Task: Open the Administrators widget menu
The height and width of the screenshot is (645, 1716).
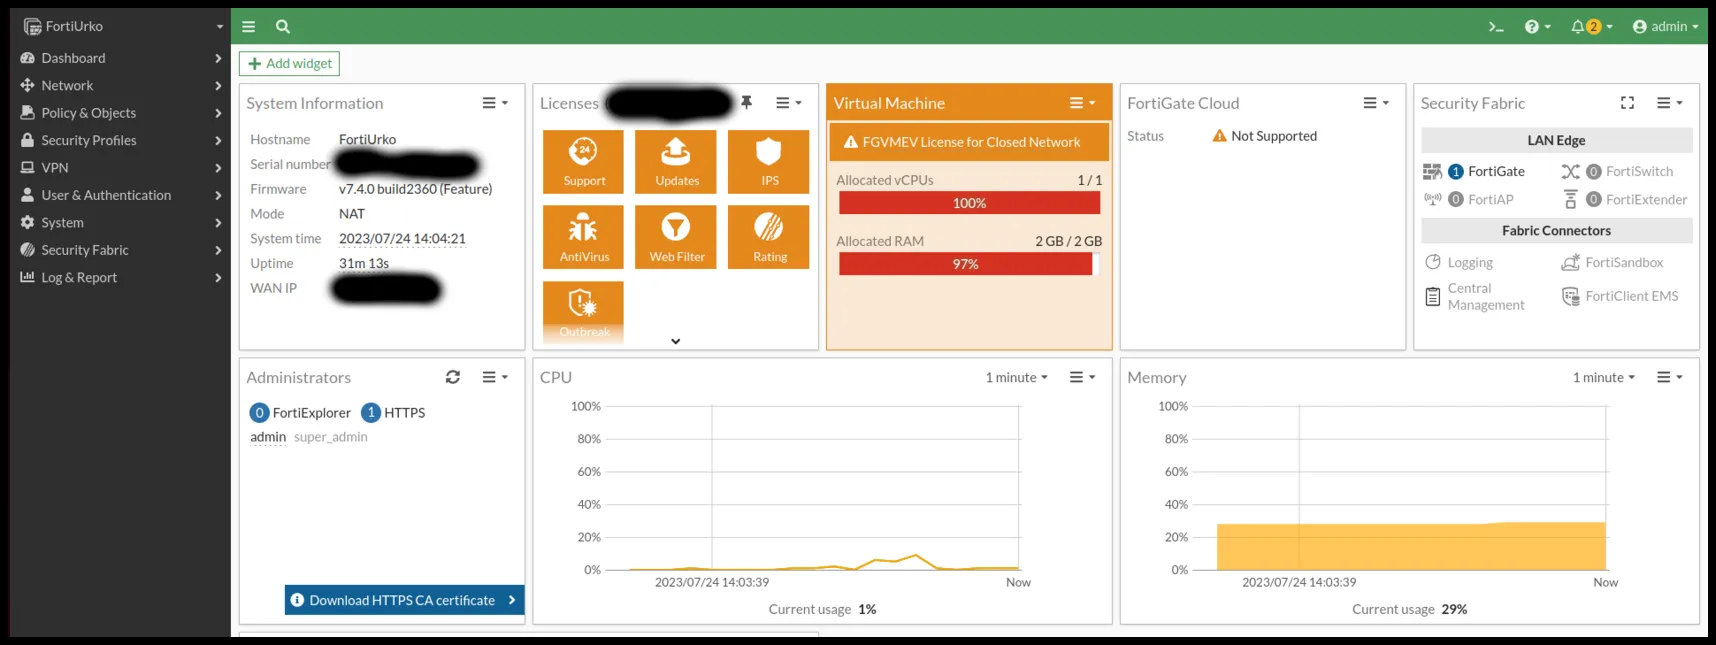Action: [x=495, y=377]
